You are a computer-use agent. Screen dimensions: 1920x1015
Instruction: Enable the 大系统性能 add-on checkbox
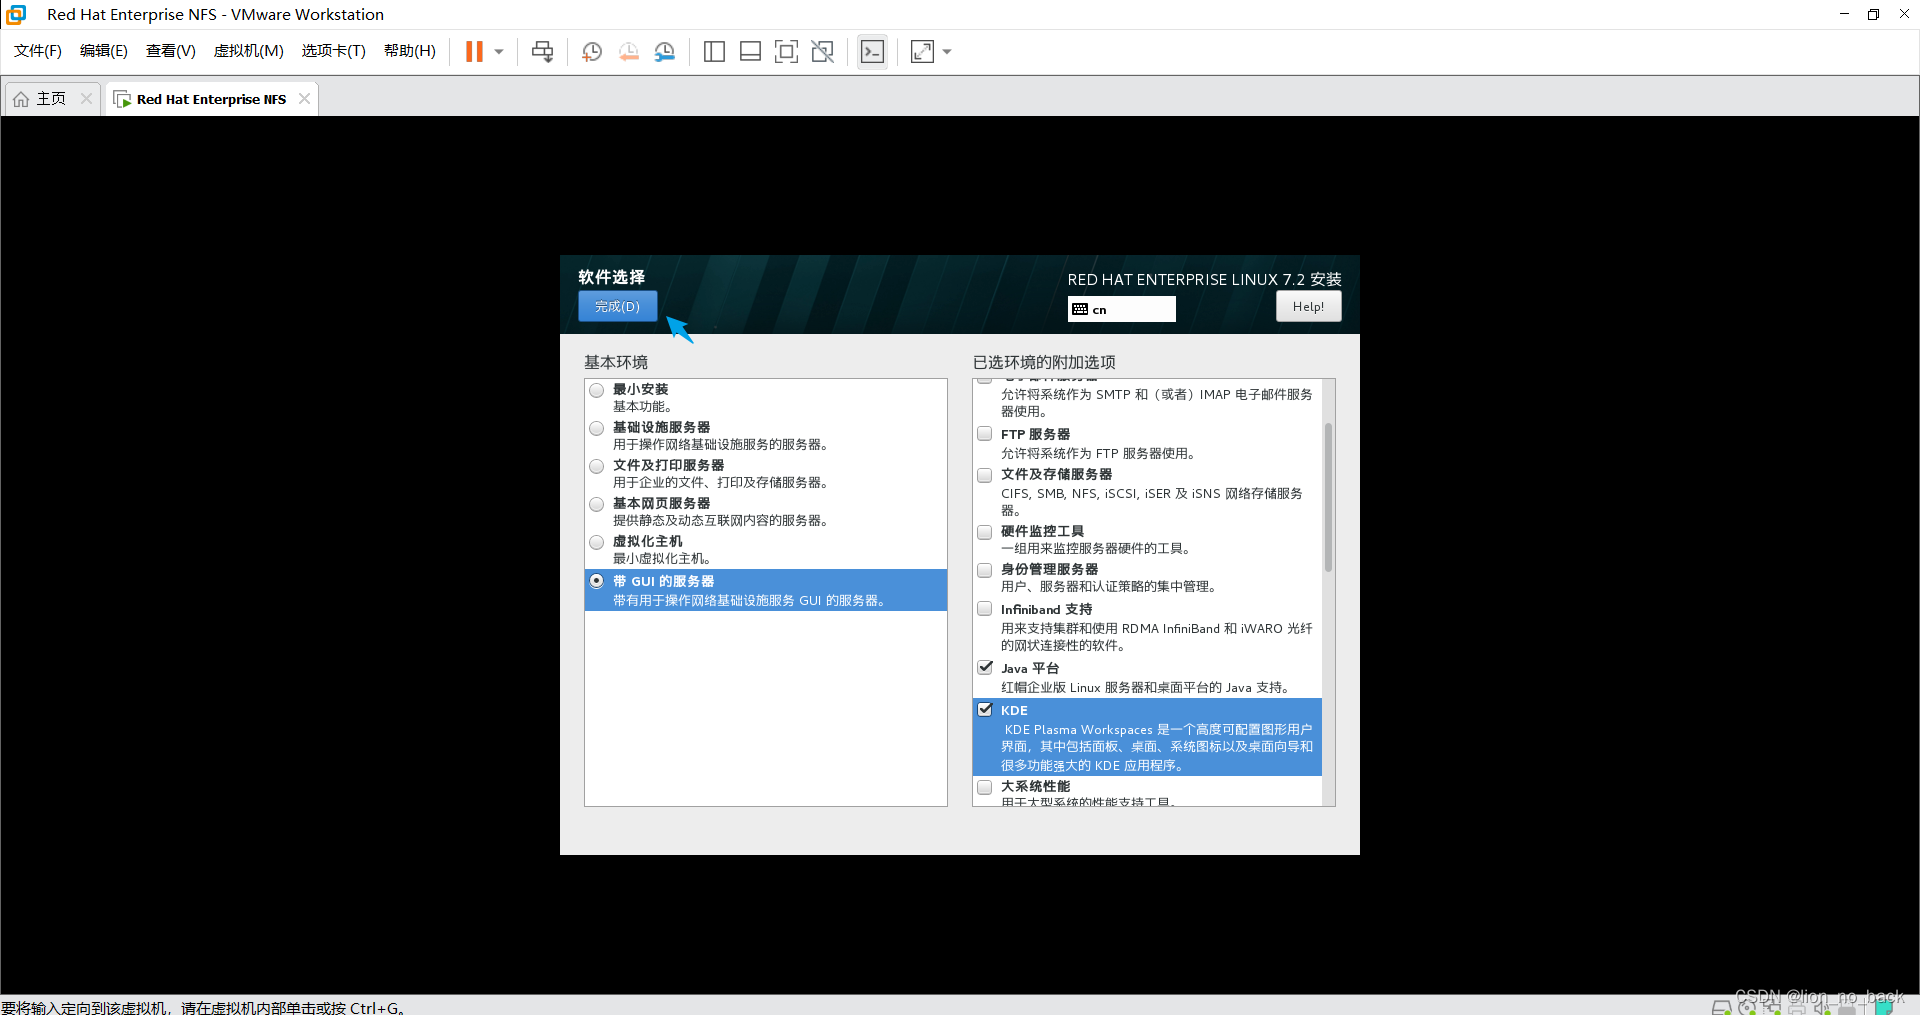point(985,787)
